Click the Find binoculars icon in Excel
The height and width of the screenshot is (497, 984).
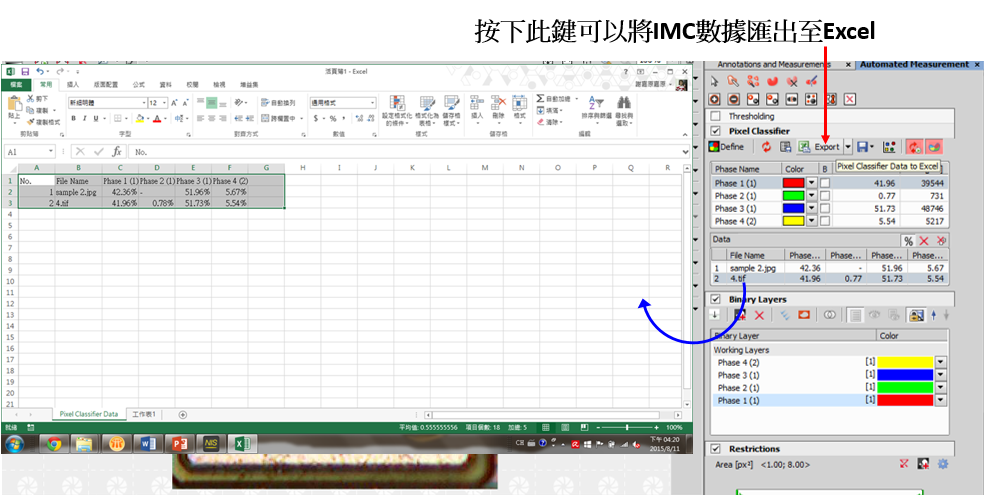(x=623, y=103)
